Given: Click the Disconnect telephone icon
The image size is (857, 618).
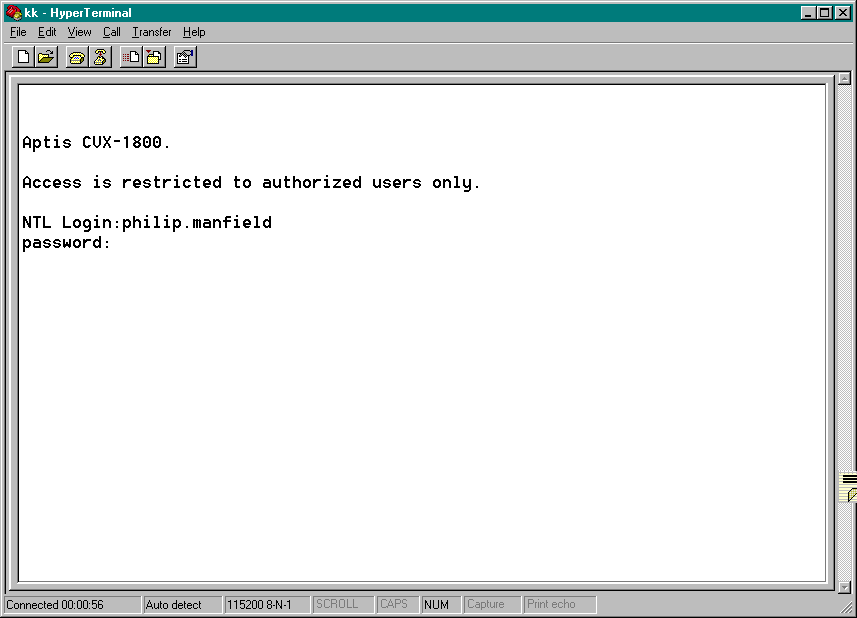Looking at the screenshot, I should click(x=100, y=57).
